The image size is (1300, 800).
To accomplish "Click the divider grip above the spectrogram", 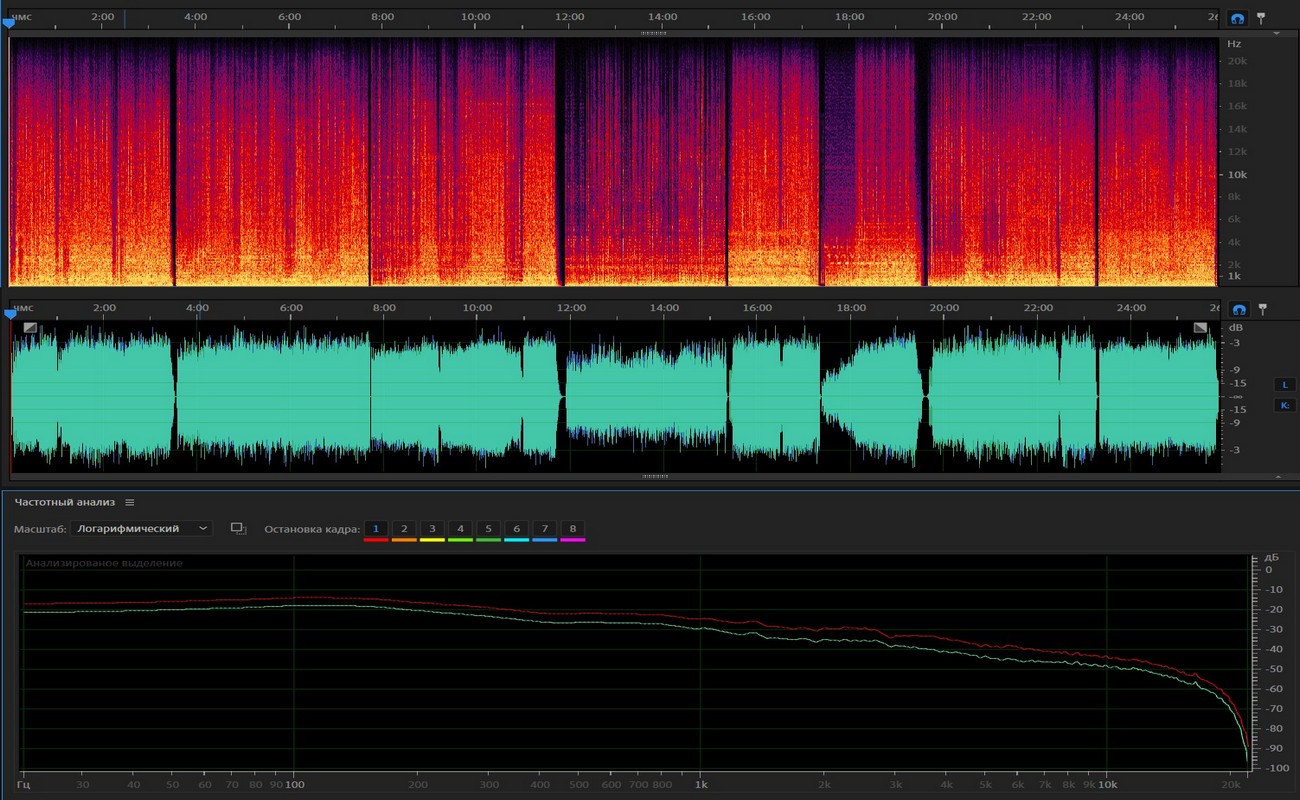I will pos(653,33).
